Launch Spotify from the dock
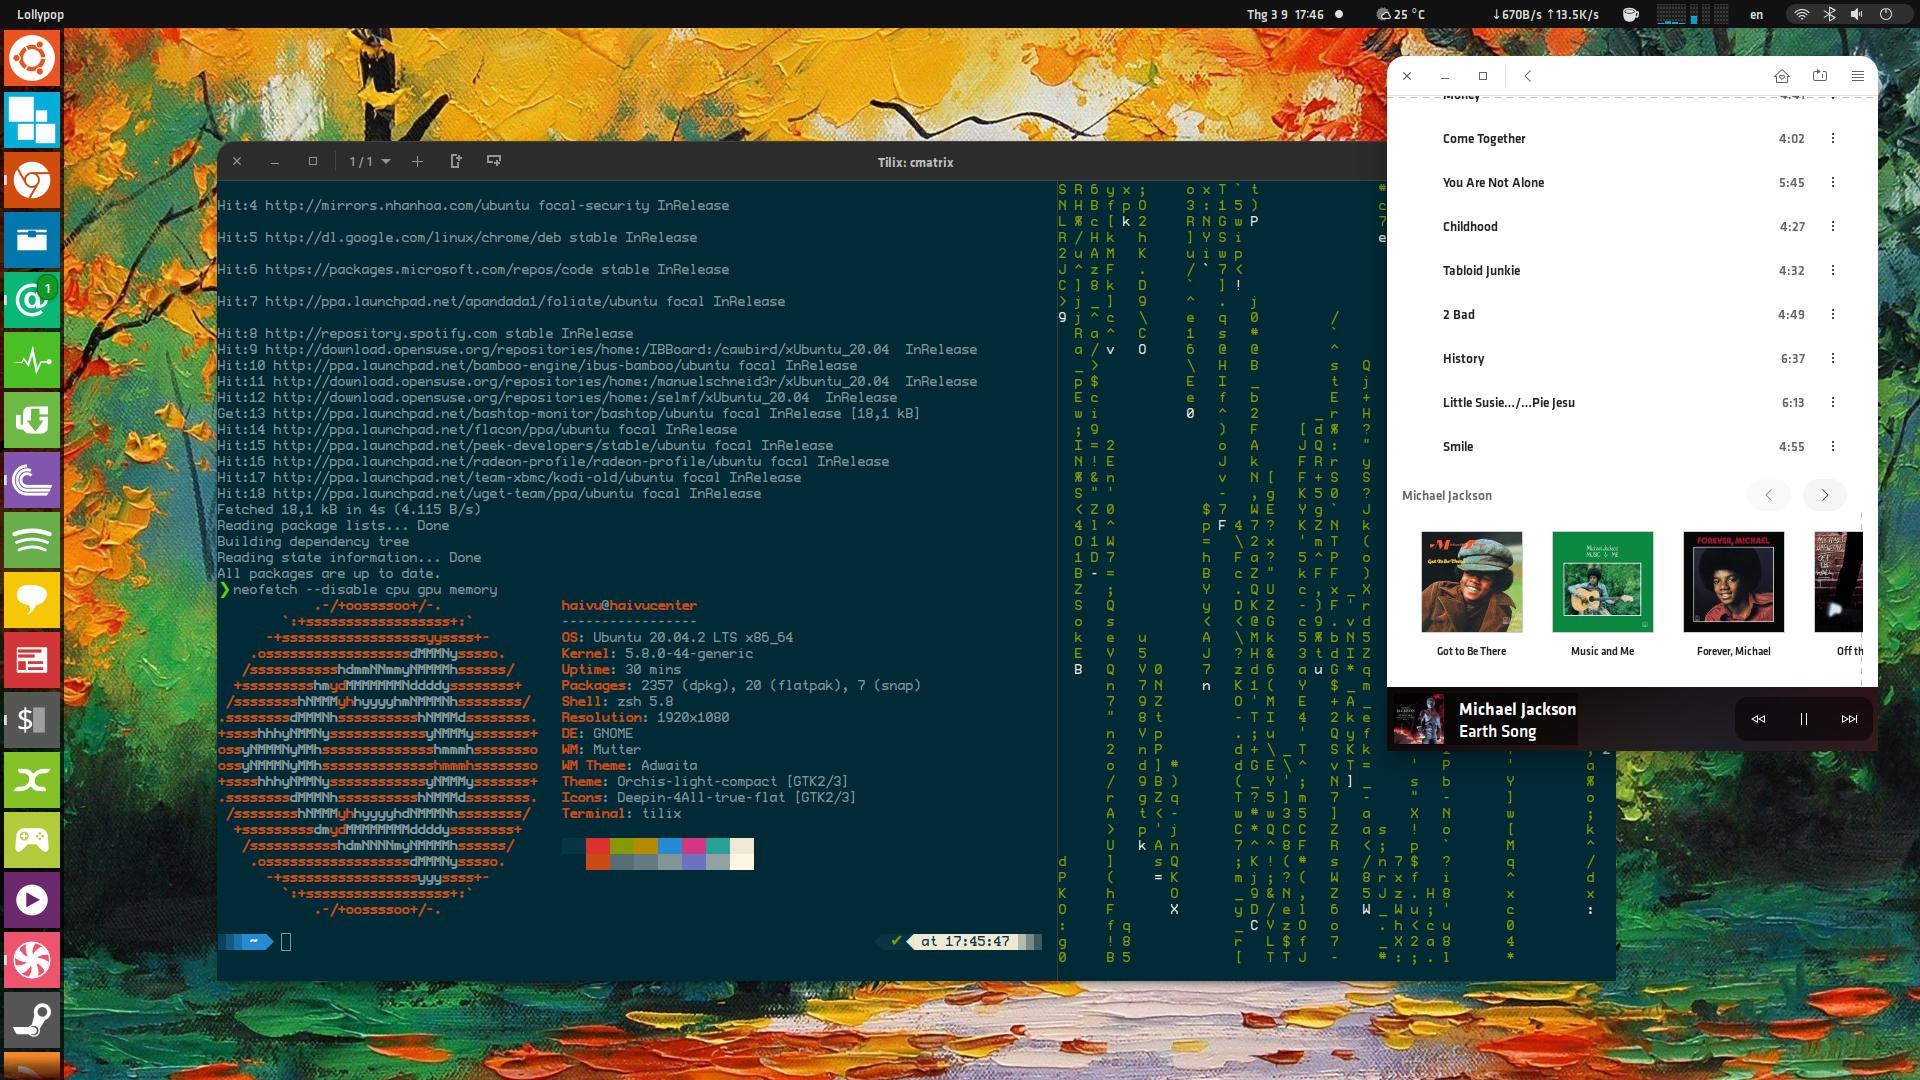Screen dimensions: 1920x1080 tap(32, 540)
